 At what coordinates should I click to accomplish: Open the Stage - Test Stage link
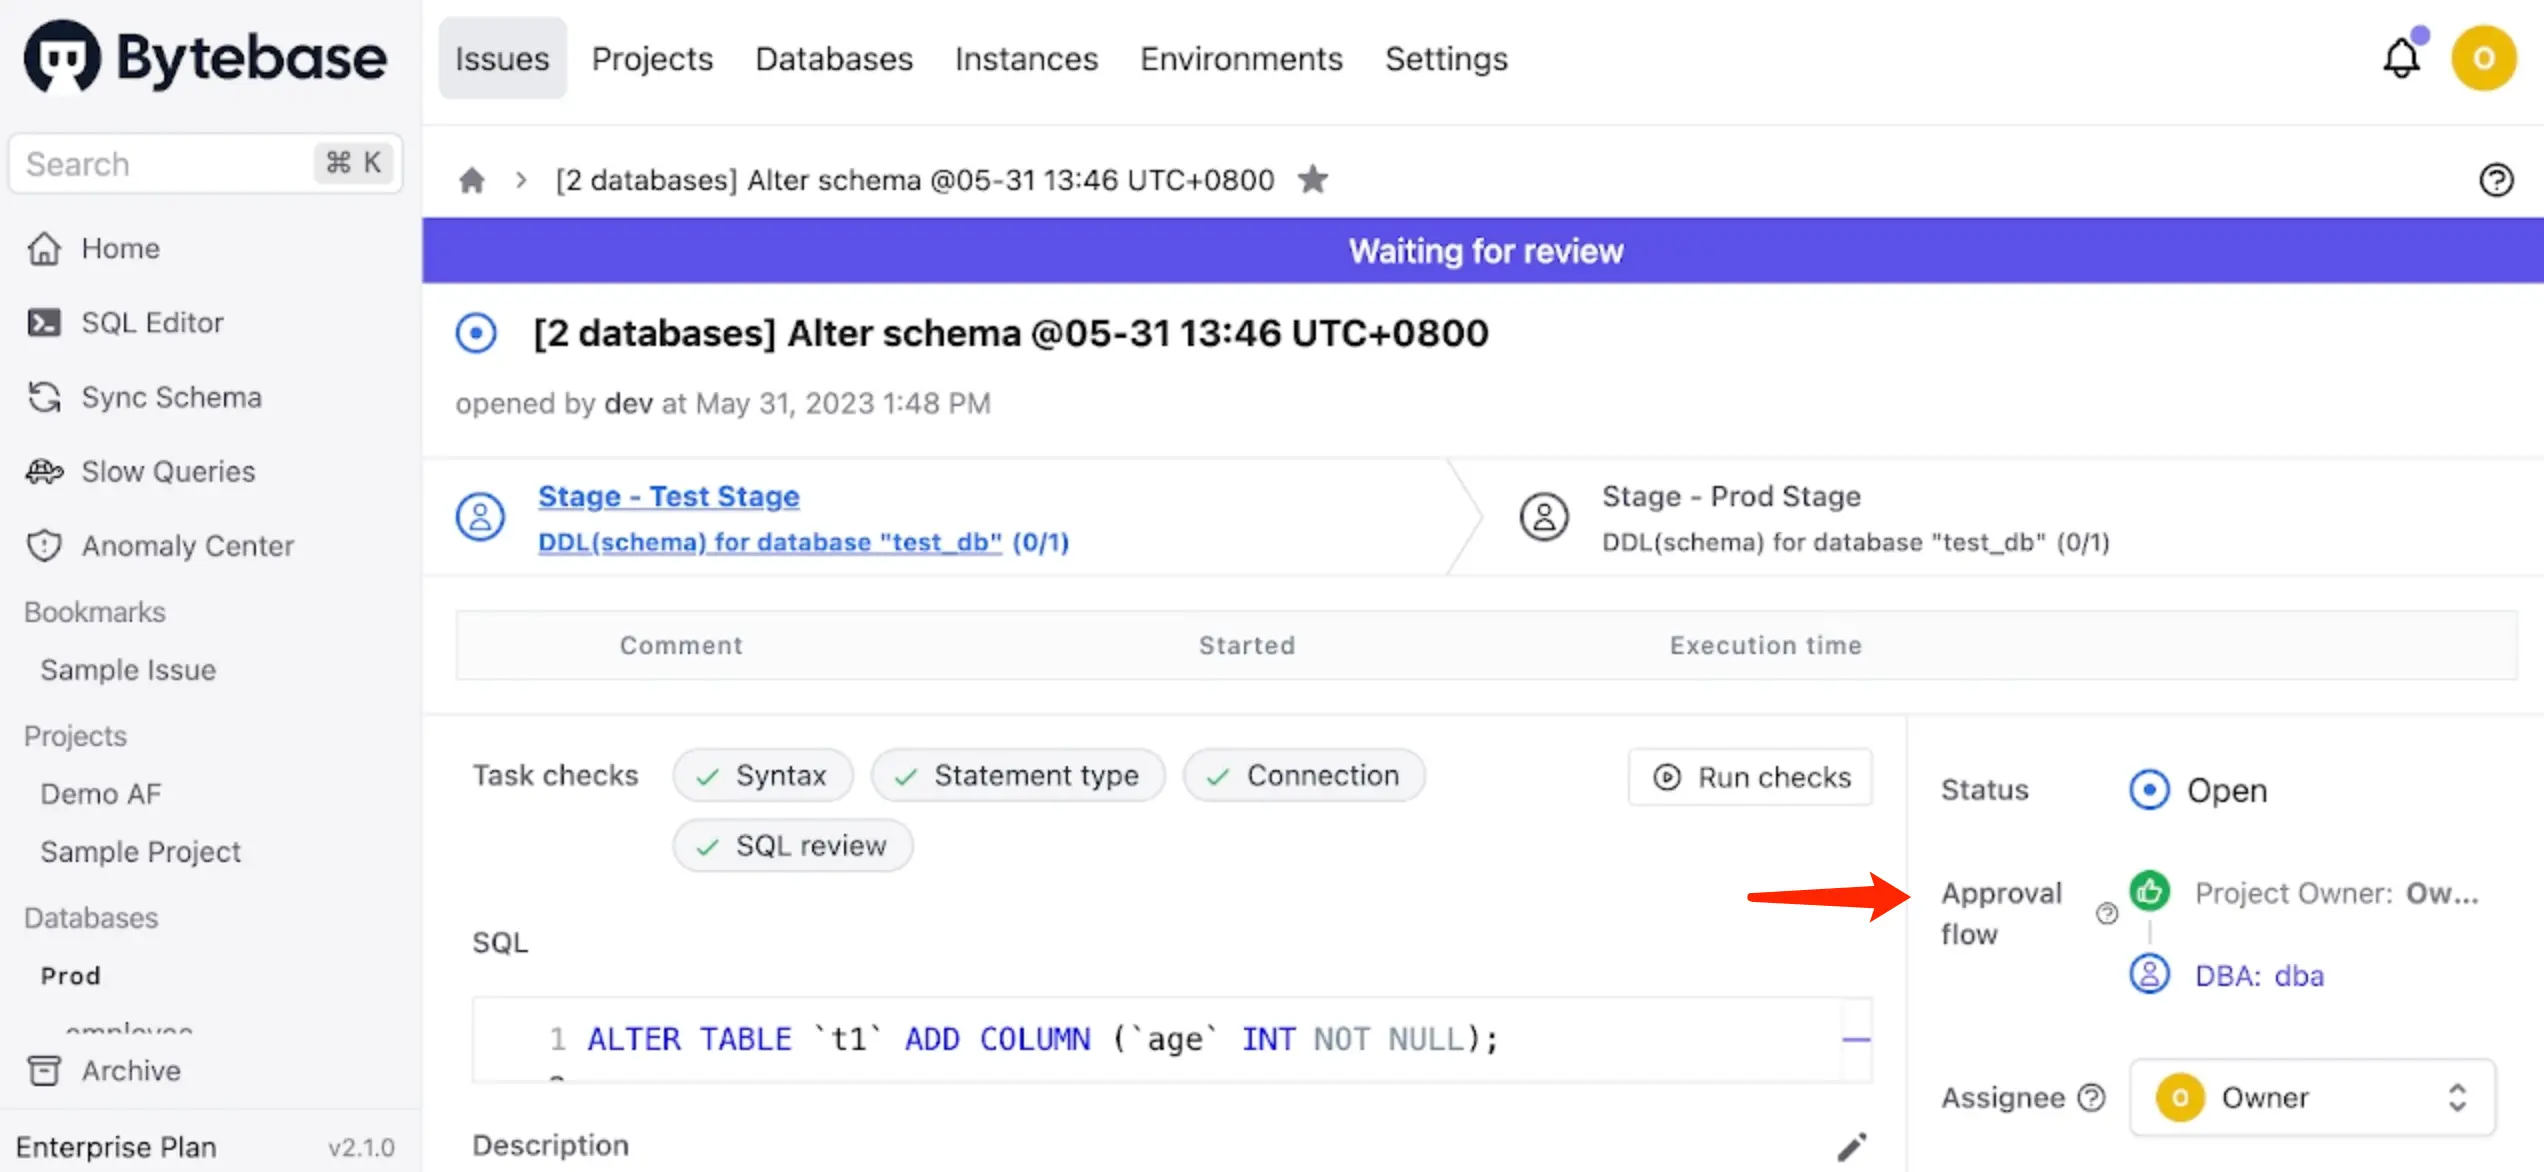pos(668,495)
